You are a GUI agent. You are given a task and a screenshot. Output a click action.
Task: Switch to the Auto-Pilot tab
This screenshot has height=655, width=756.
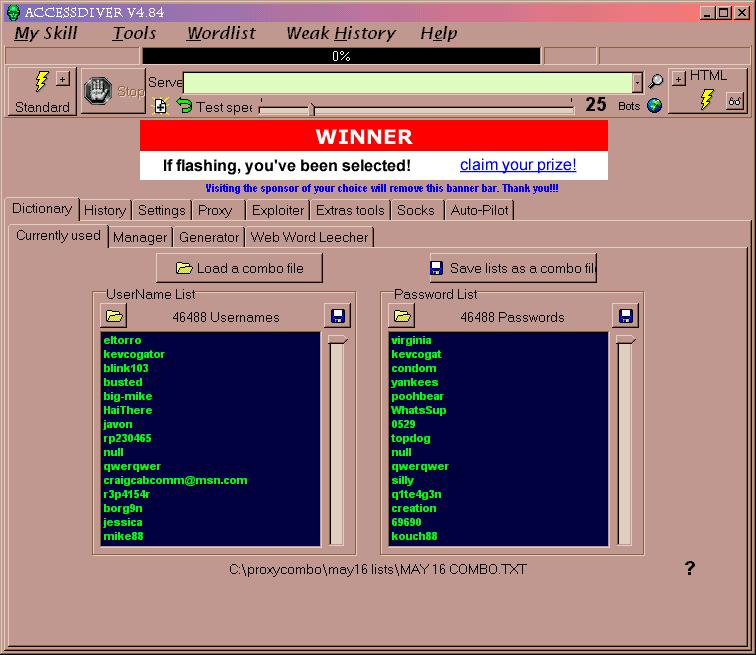click(479, 211)
